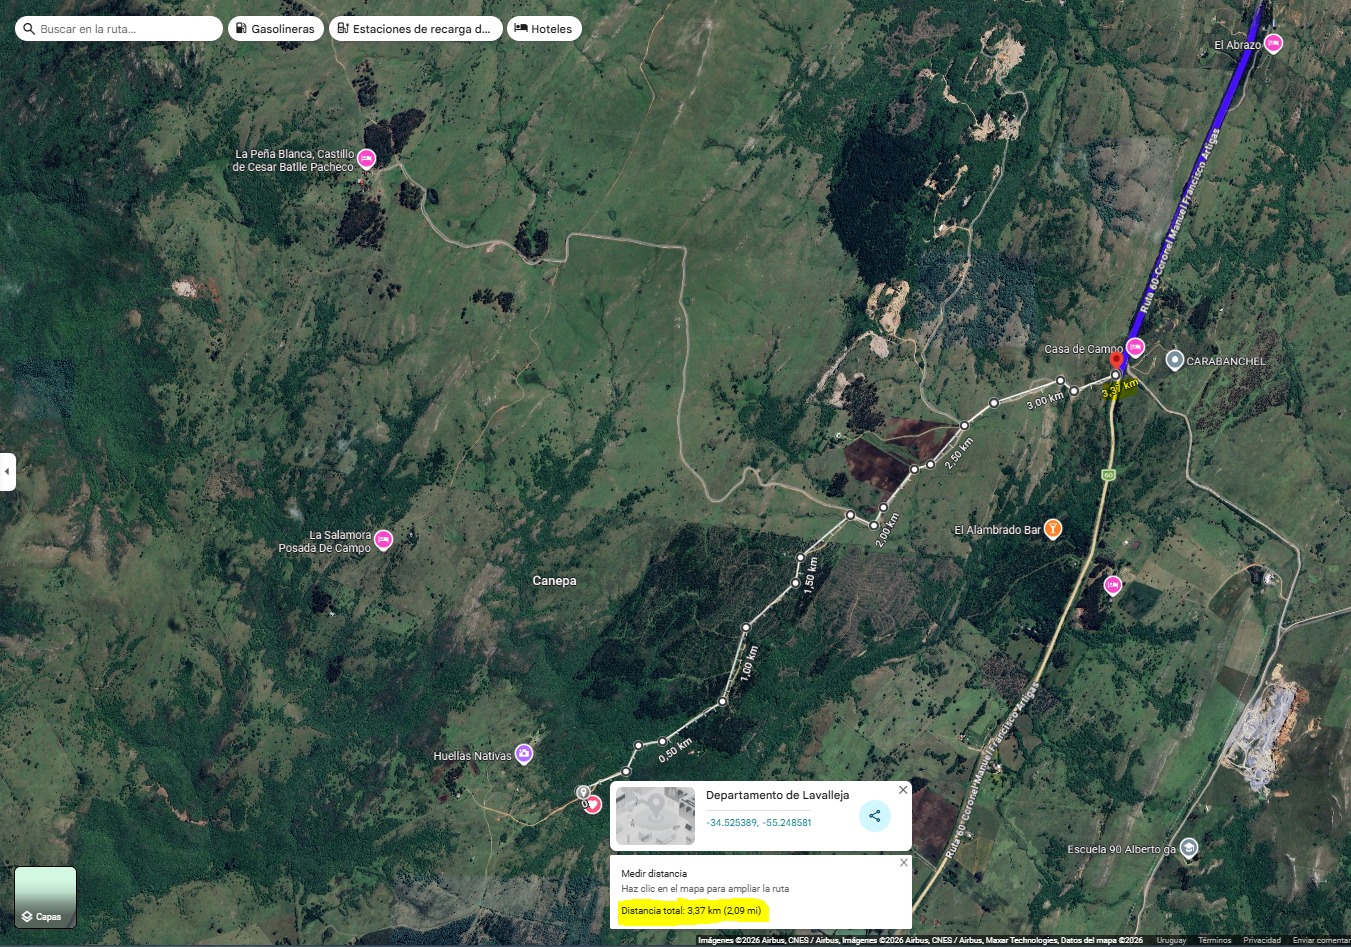This screenshot has width=1351, height=947.
Task: Select the Huellas Nativas marker
Action: pyautogui.click(x=523, y=754)
